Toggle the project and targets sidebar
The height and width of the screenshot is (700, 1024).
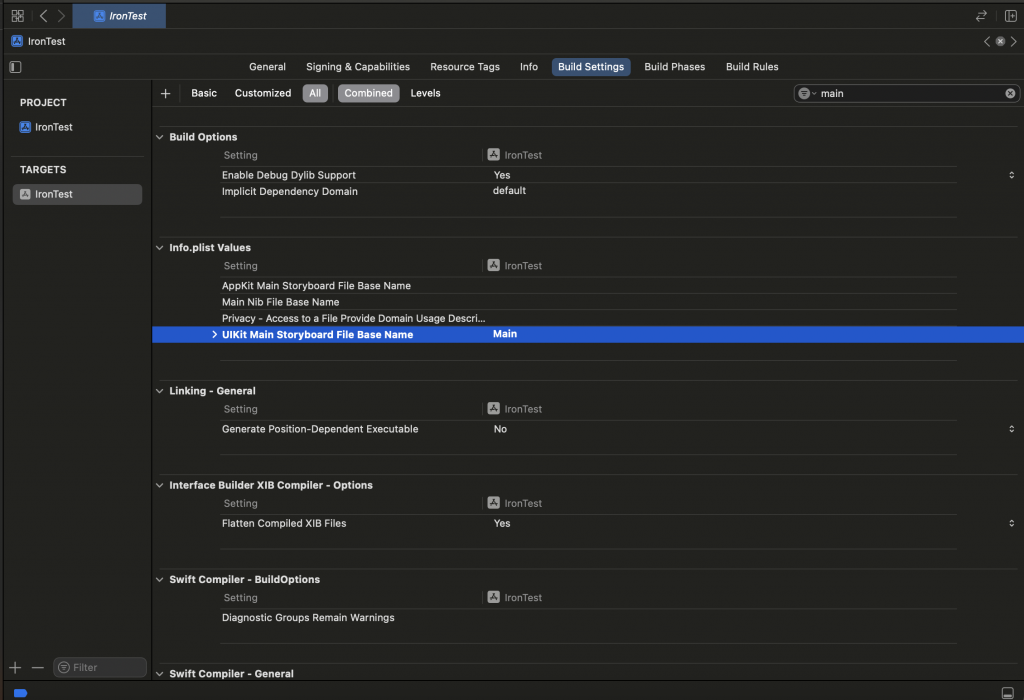pos(16,67)
